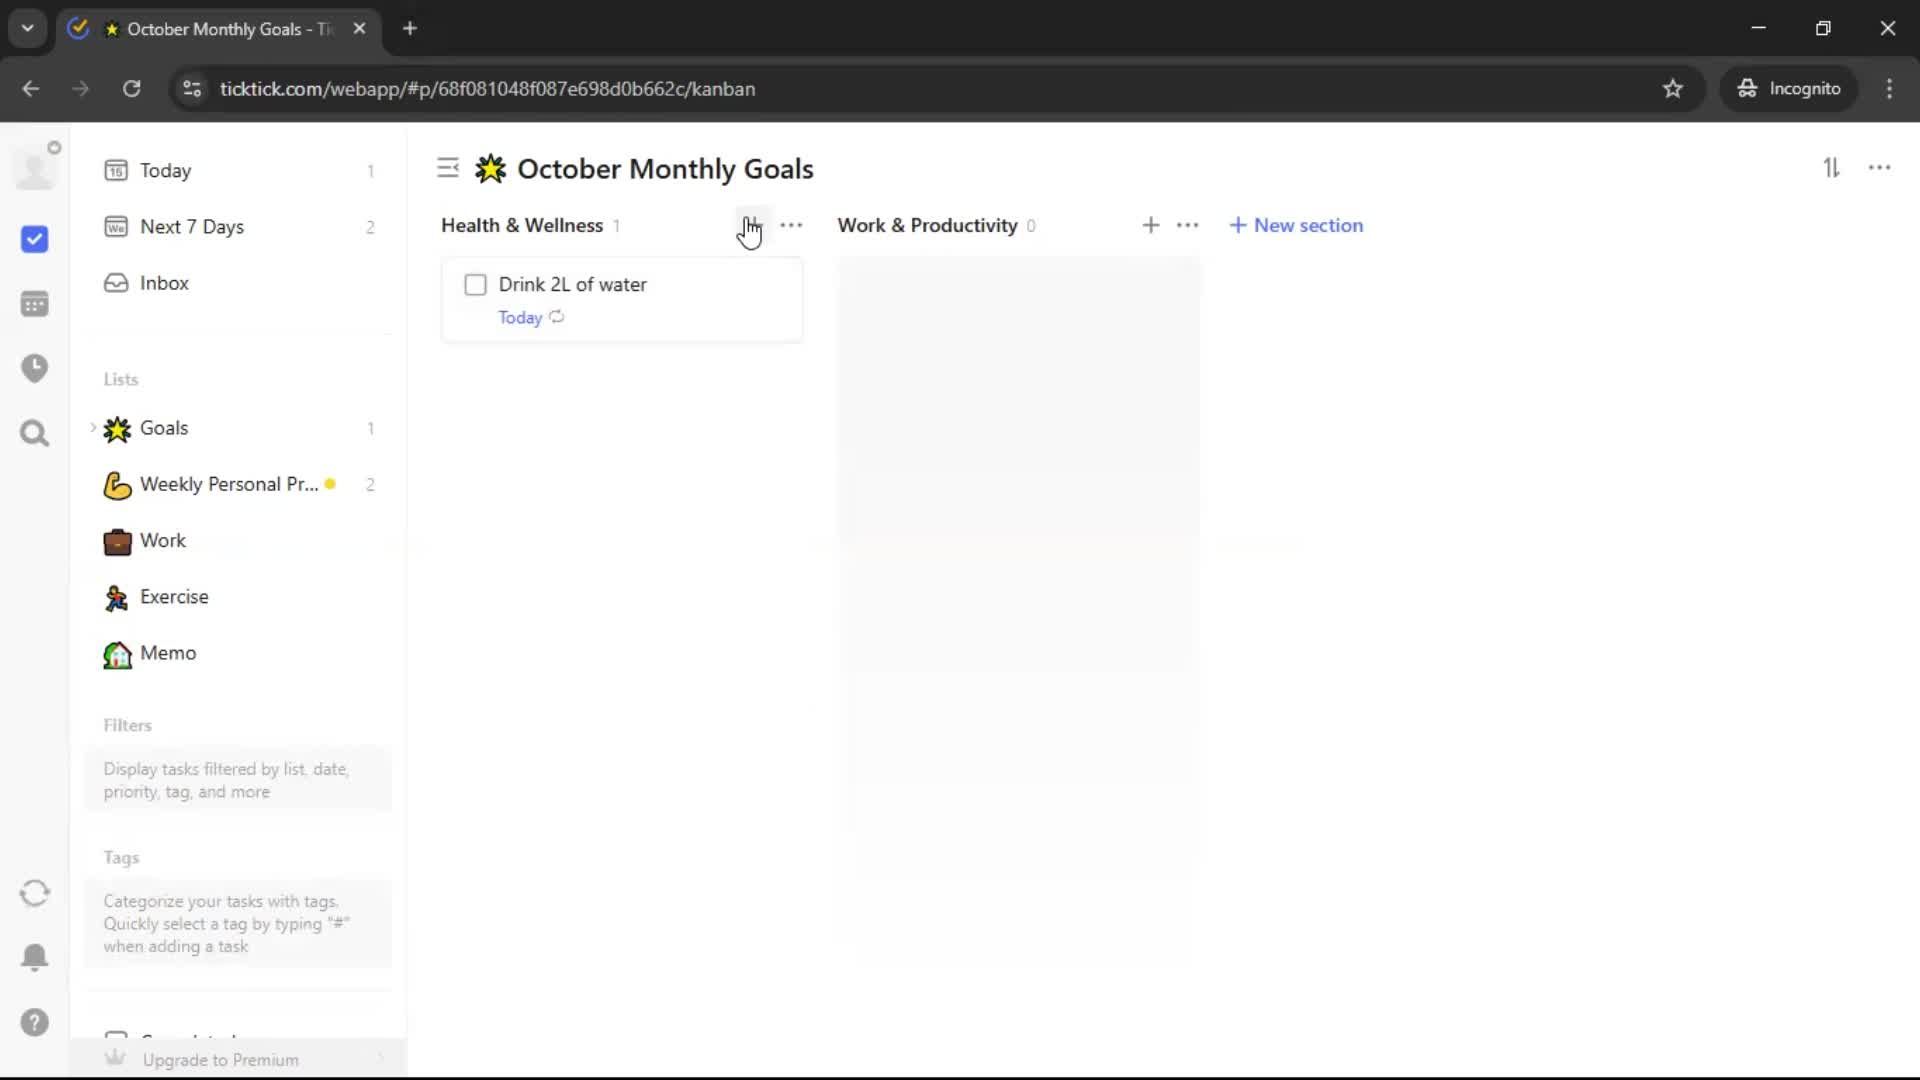Click the Sort icon at top right
This screenshot has width=1920, height=1080.
point(1831,168)
